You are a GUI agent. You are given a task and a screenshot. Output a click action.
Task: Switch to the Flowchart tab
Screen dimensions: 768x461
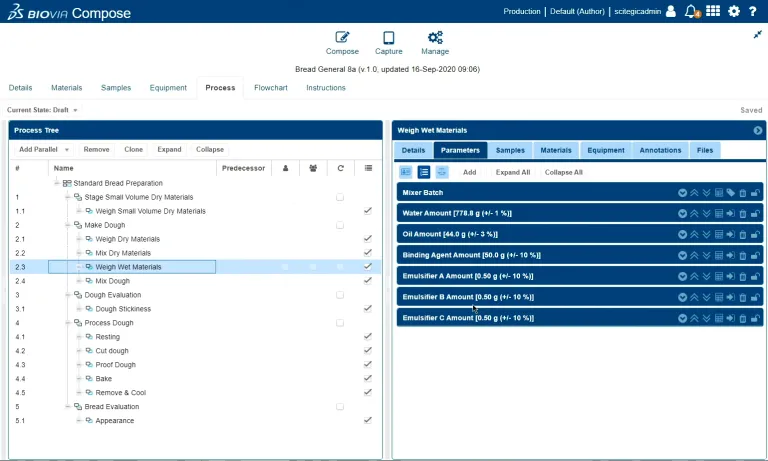(271, 88)
